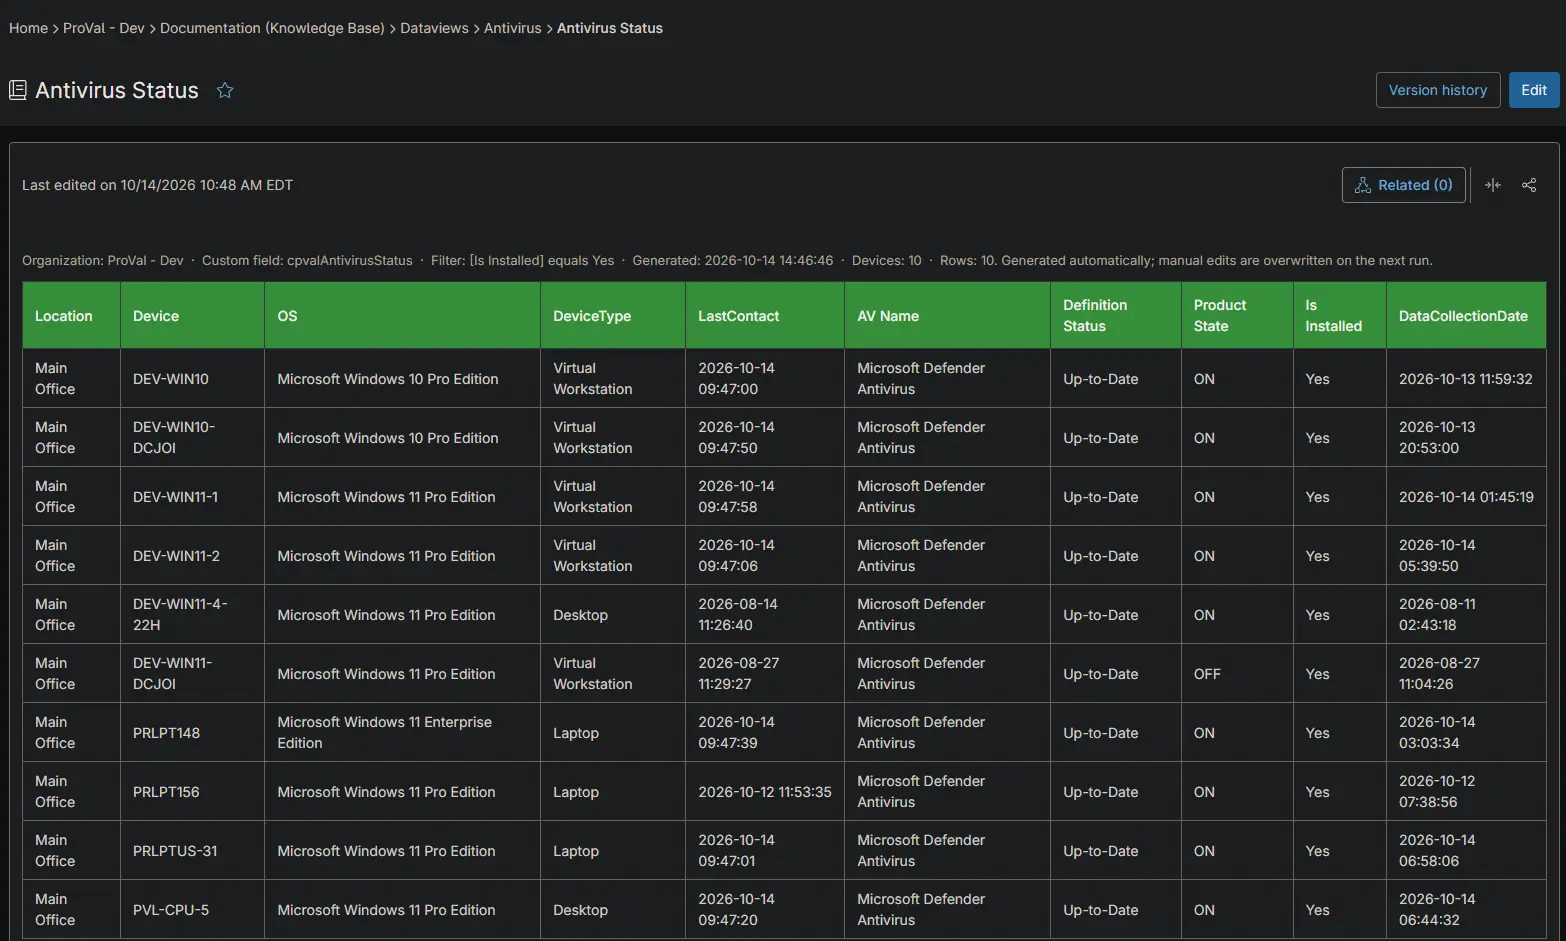Click the Last edited timestamp text
The width and height of the screenshot is (1566, 941).
157,185
